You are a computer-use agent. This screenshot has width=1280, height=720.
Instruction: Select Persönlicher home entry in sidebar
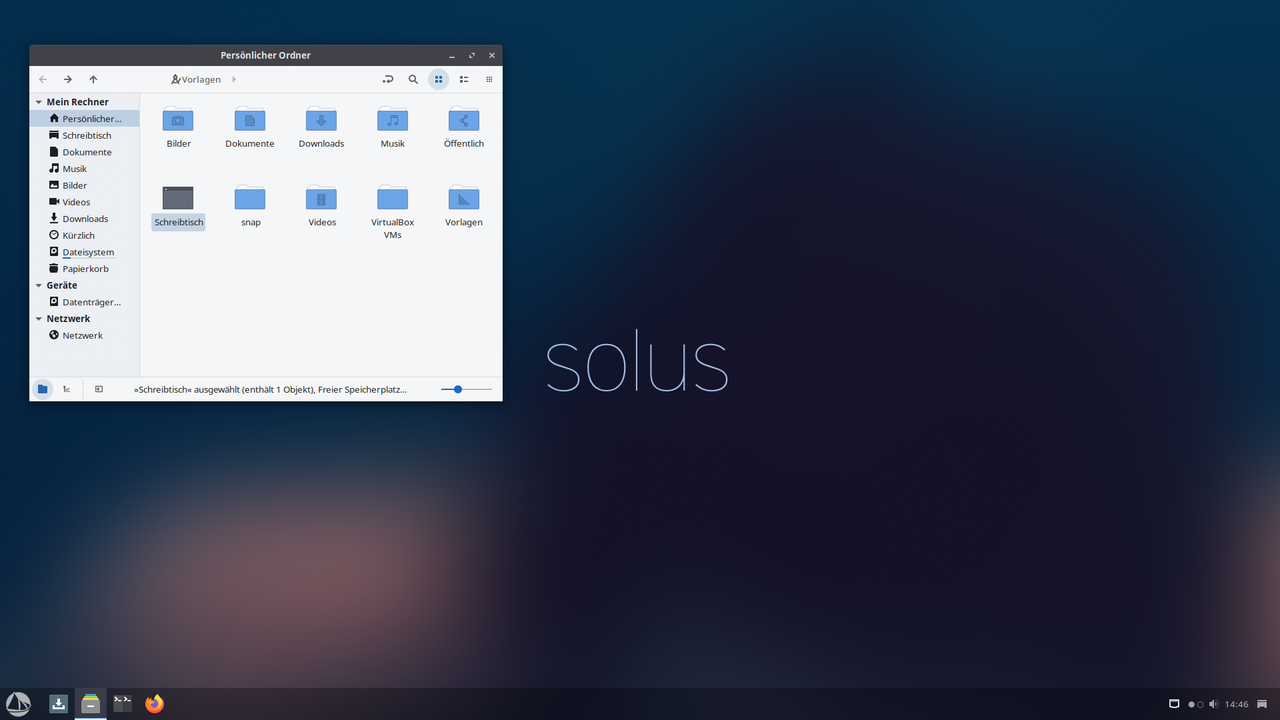pos(85,118)
